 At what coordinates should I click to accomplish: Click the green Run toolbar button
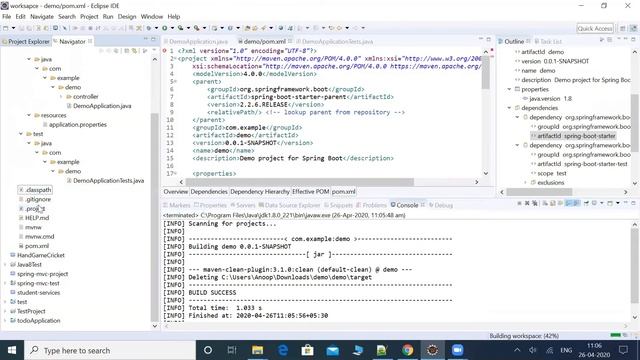164,28
